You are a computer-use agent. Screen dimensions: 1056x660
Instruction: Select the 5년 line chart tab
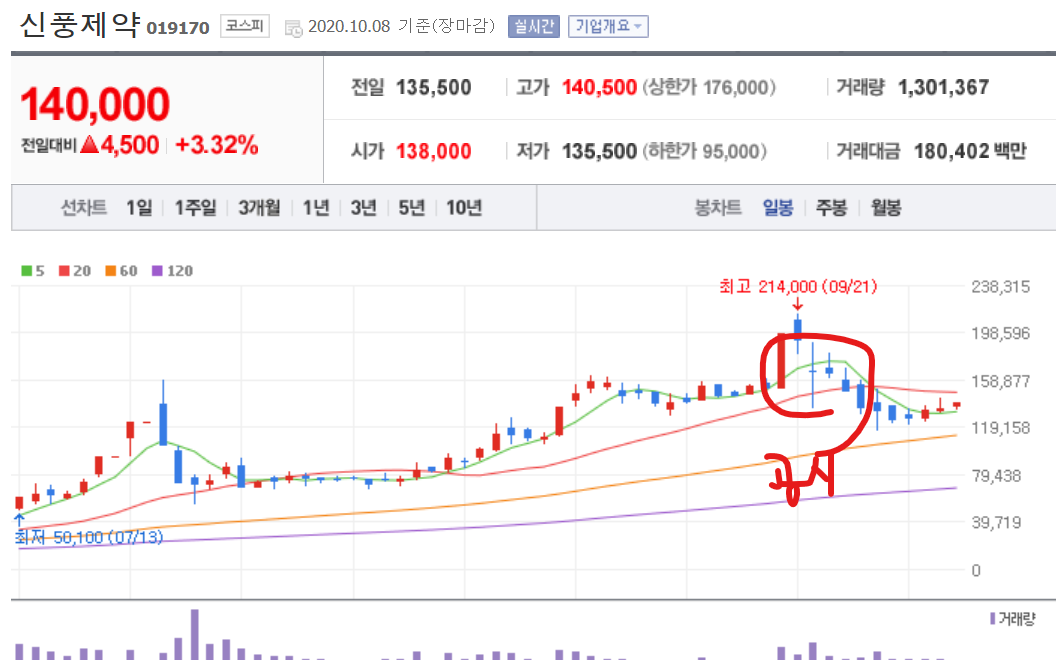point(411,207)
